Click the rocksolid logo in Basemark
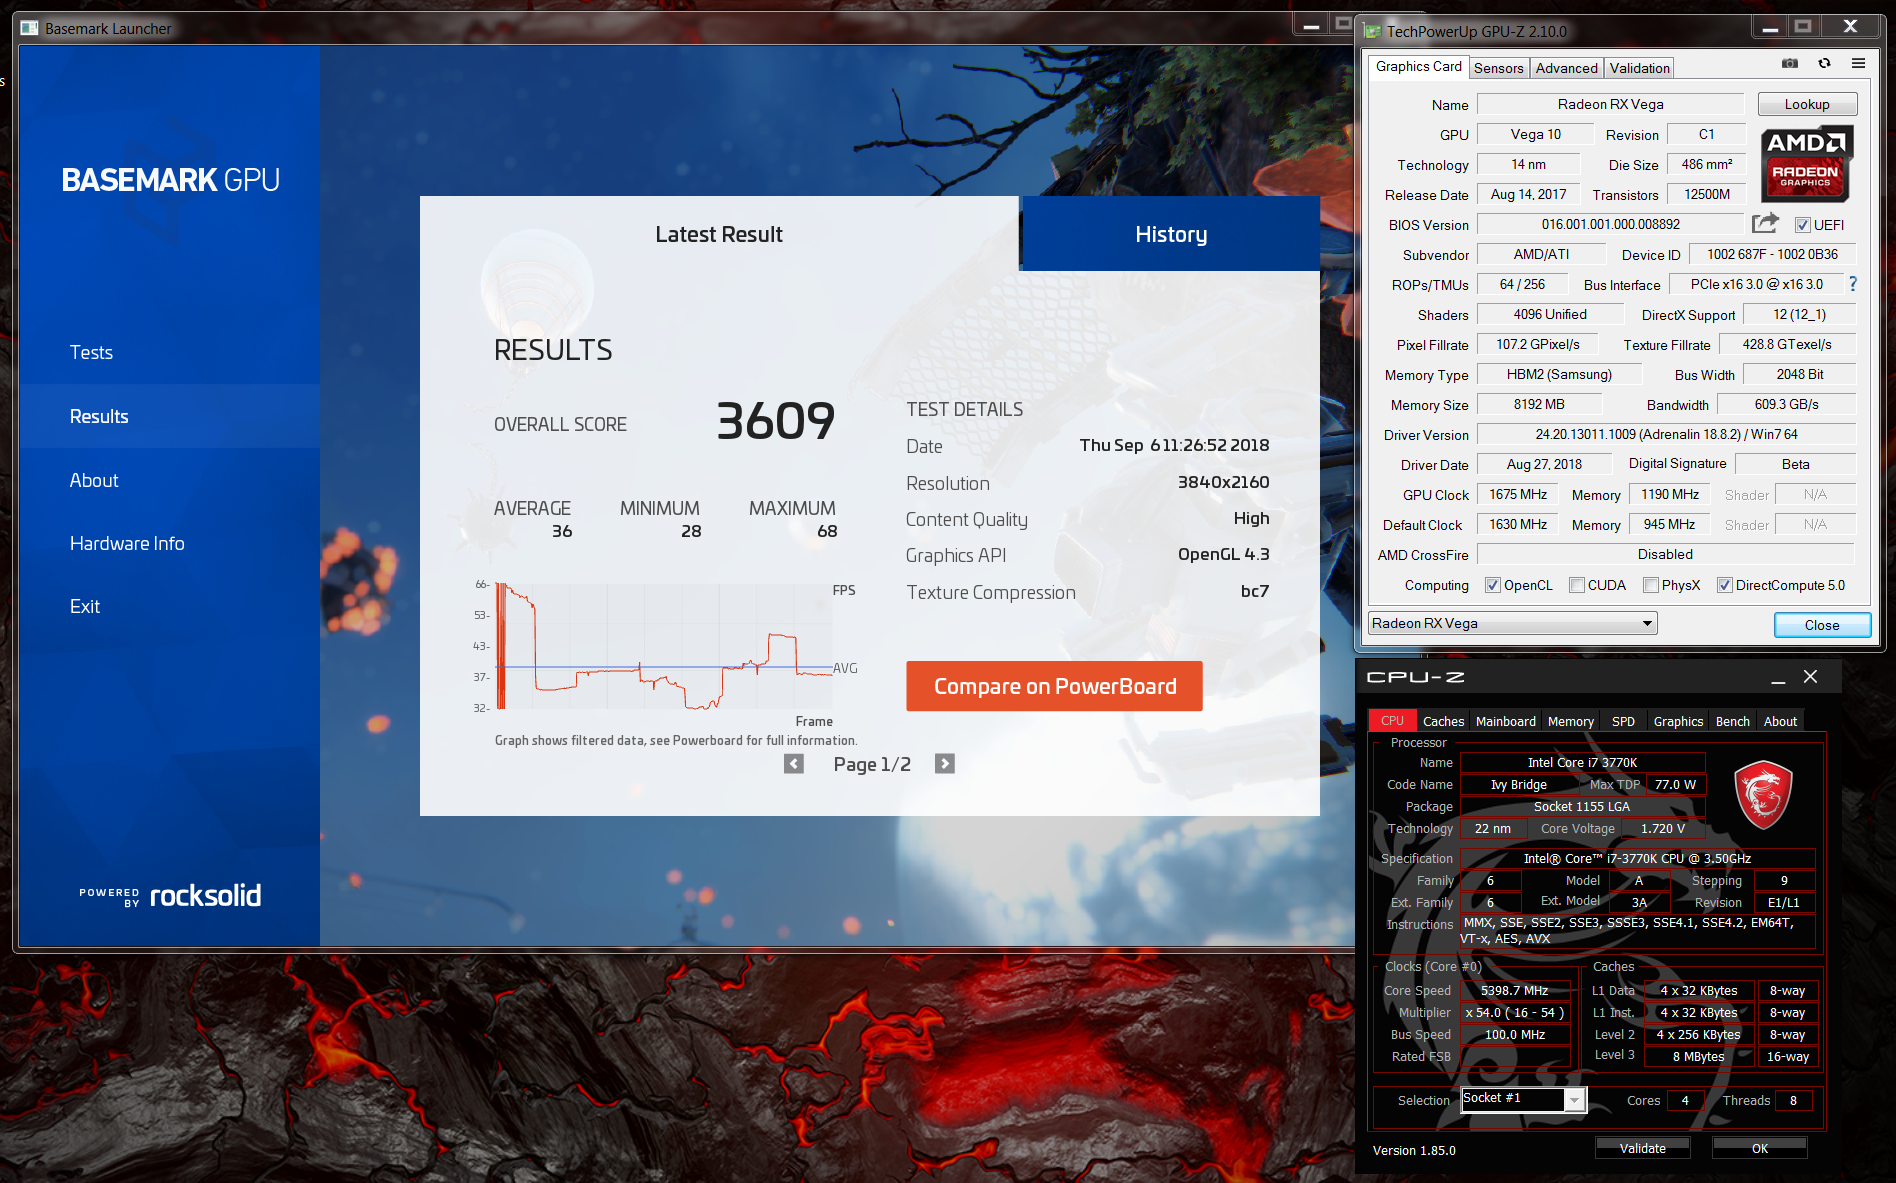This screenshot has width=1896, height=1183. click(x=206, y=895)
